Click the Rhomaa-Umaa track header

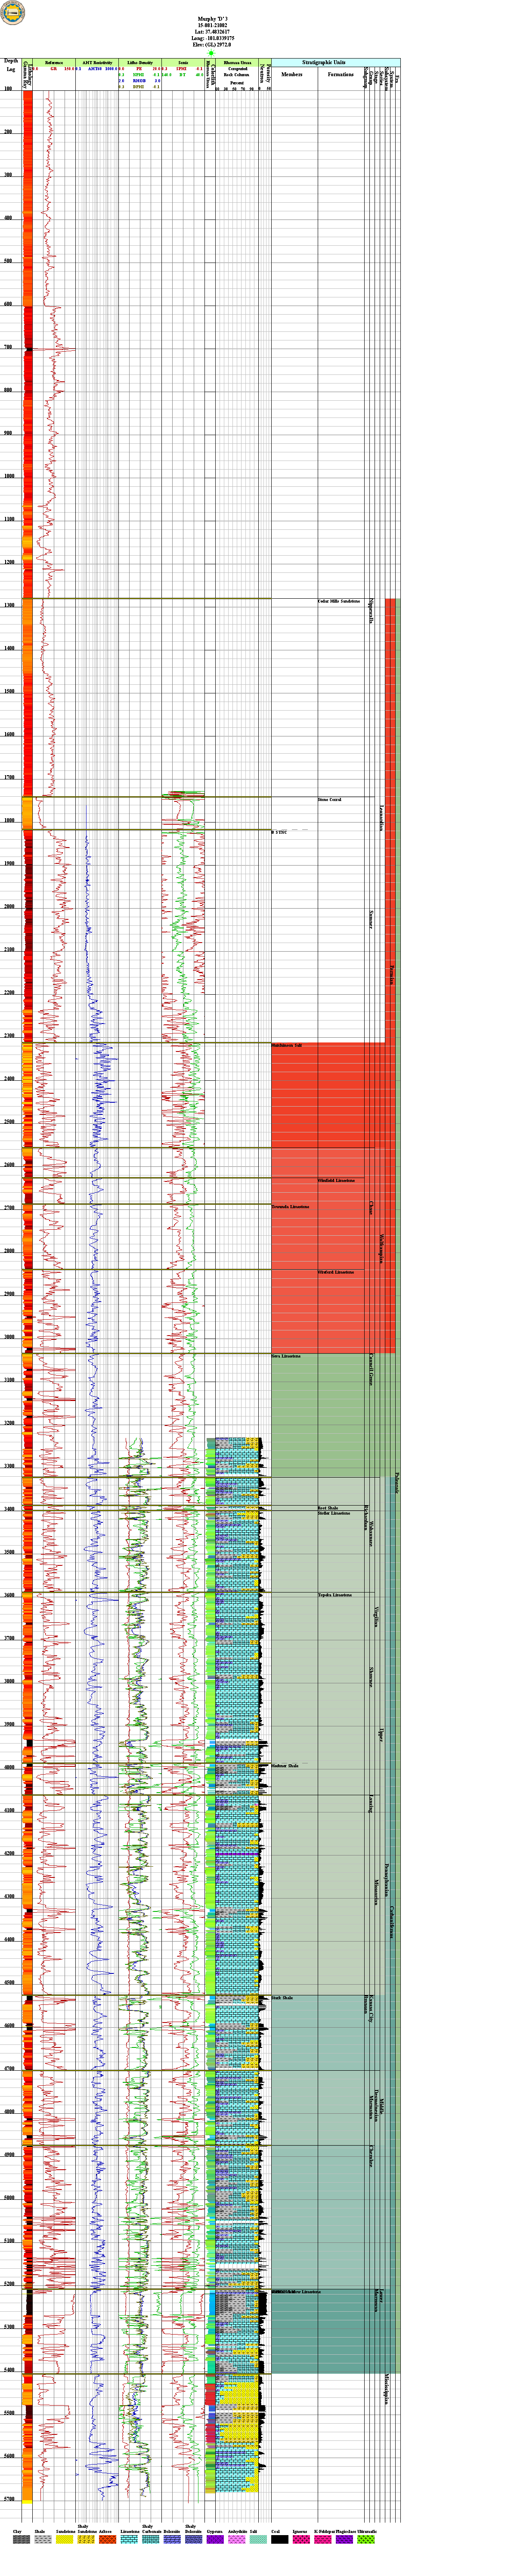(x=237, y=62)
